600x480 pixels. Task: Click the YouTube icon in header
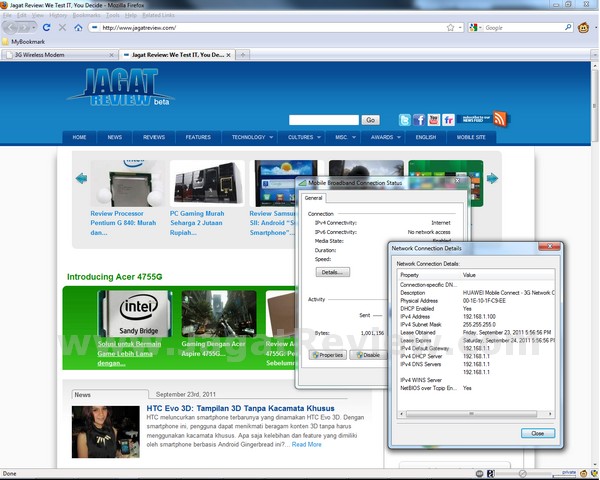click(434, 120)
